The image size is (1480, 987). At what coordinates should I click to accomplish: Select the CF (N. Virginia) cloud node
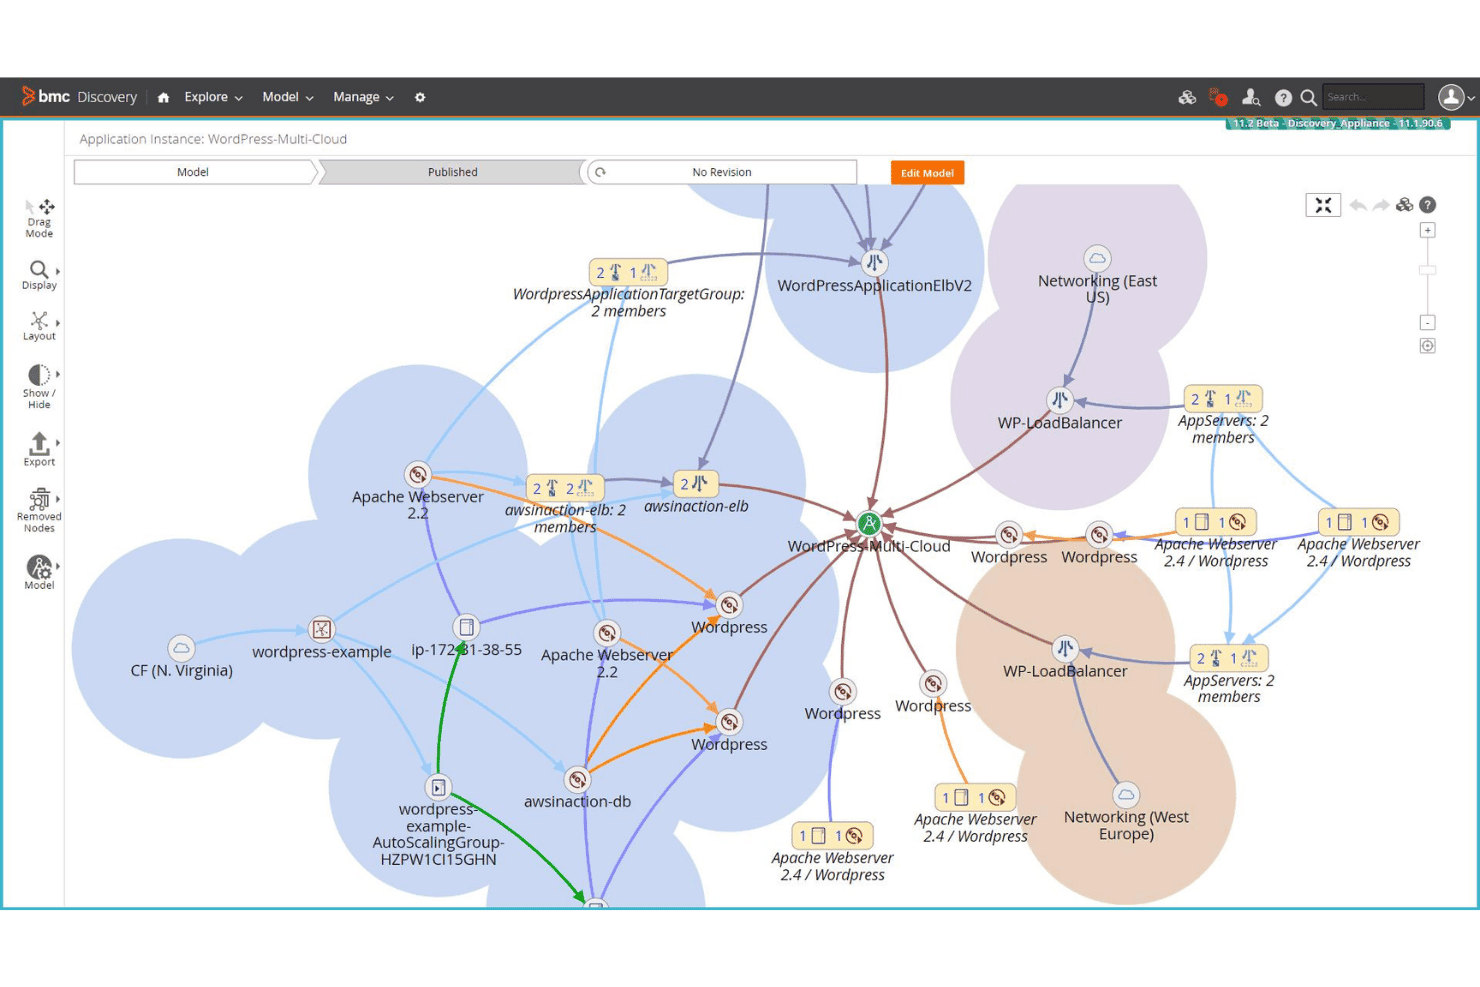[x=181, y=647]
